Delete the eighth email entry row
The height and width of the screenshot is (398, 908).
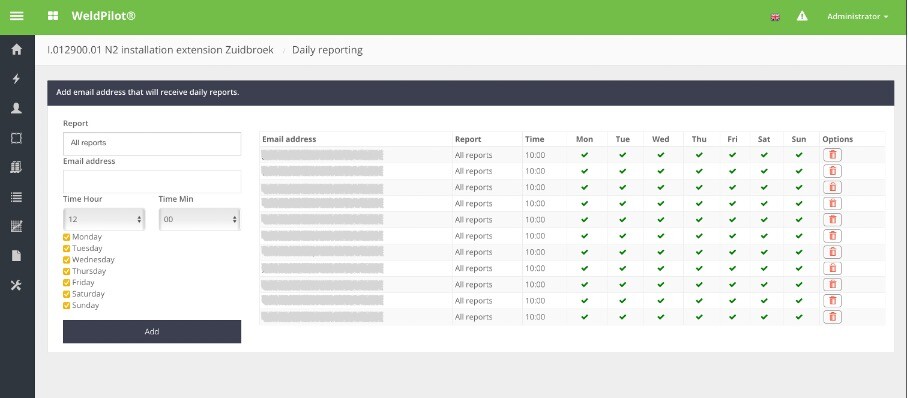(832, 268)
